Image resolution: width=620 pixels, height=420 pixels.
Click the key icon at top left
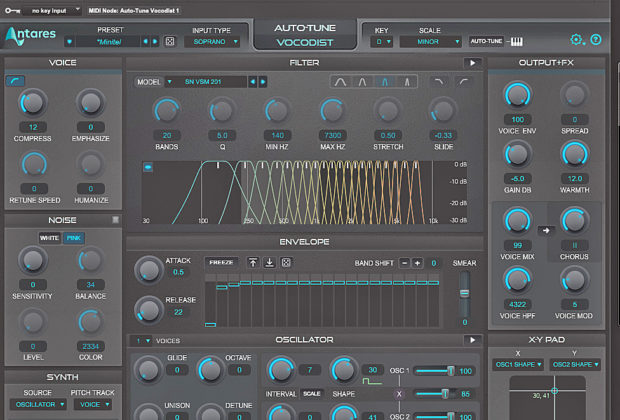[x=13, y=10]
